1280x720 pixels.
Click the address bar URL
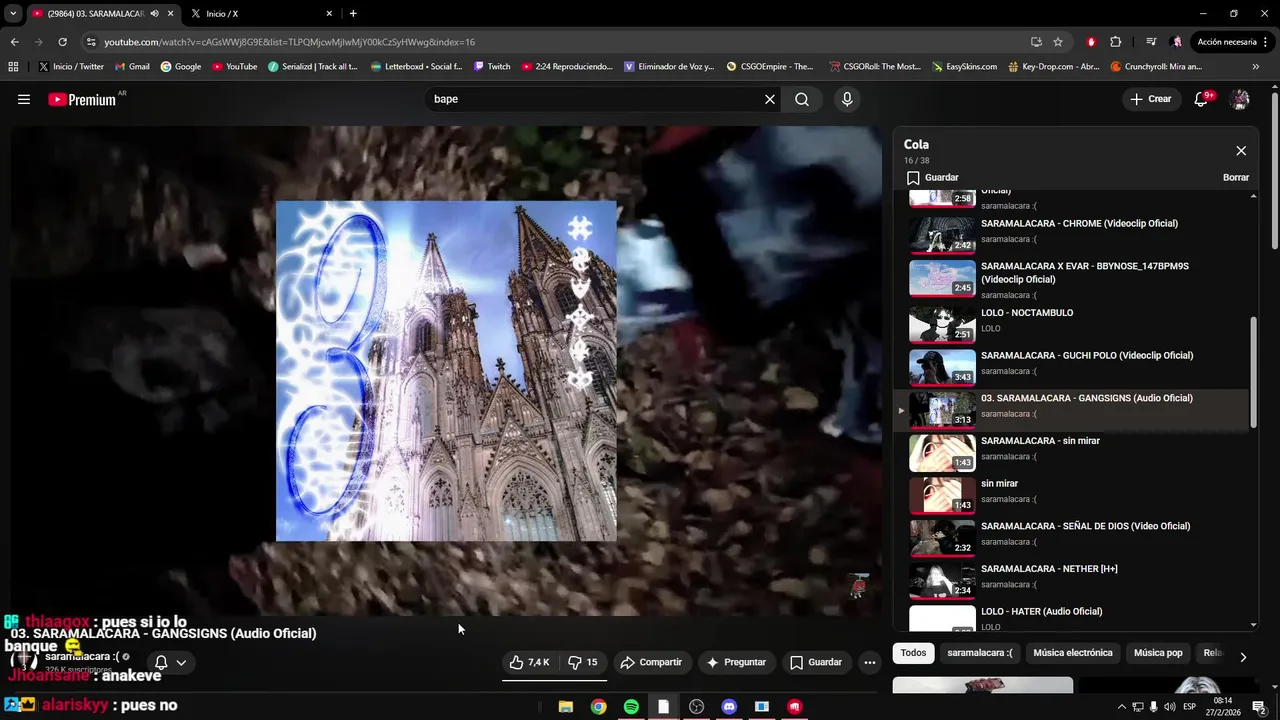click(290, 42)
